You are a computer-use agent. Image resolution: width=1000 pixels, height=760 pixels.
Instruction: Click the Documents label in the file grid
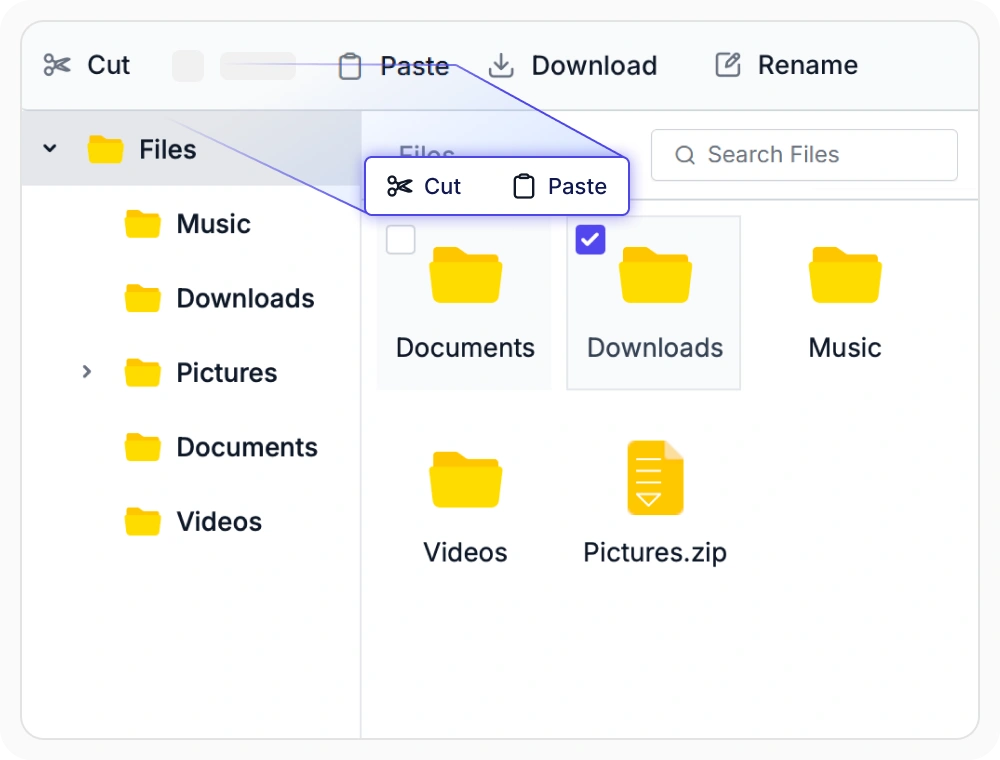pos(466,348)
